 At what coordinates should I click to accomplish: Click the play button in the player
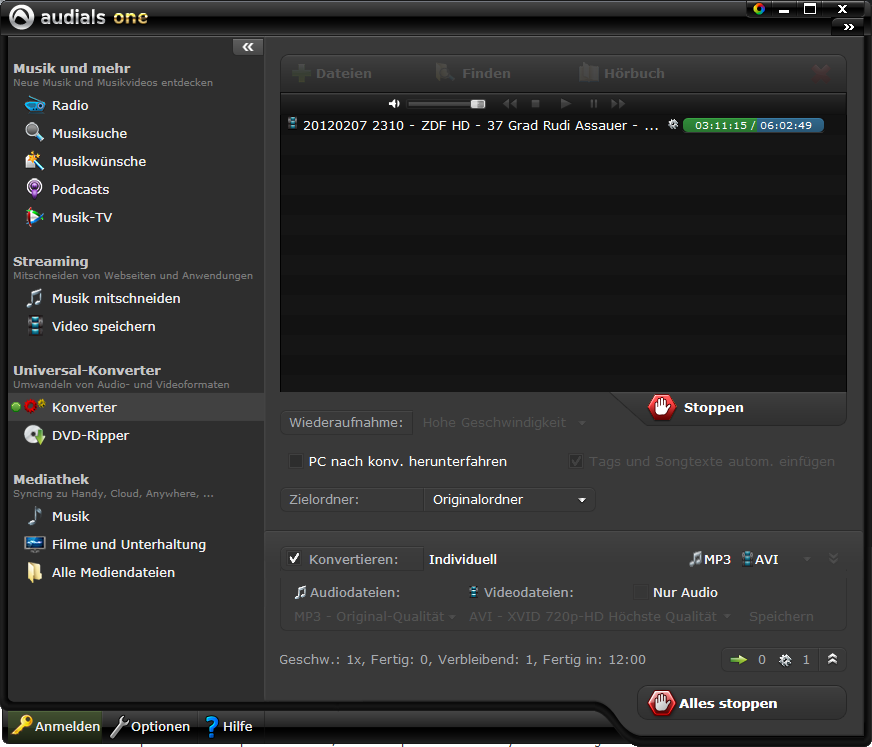(x=566, y=103)
